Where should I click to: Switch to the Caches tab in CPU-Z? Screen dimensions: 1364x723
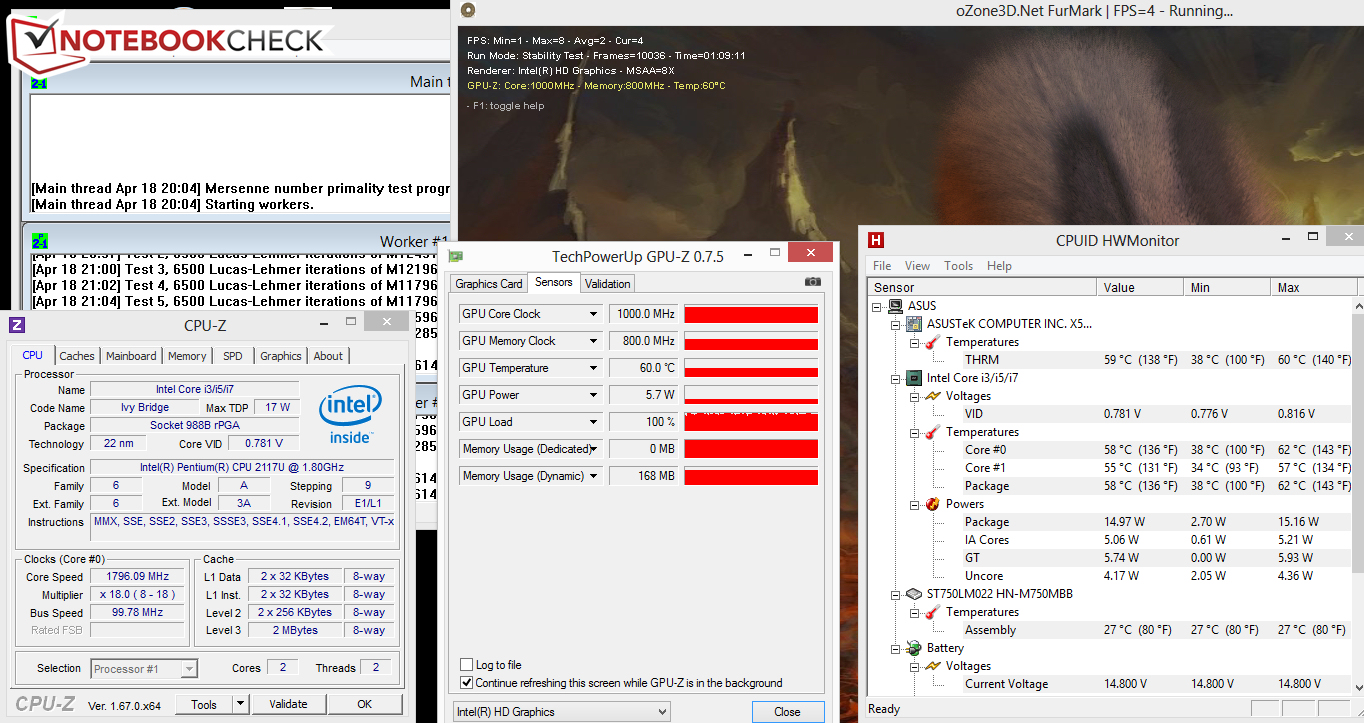coord(77,356)
